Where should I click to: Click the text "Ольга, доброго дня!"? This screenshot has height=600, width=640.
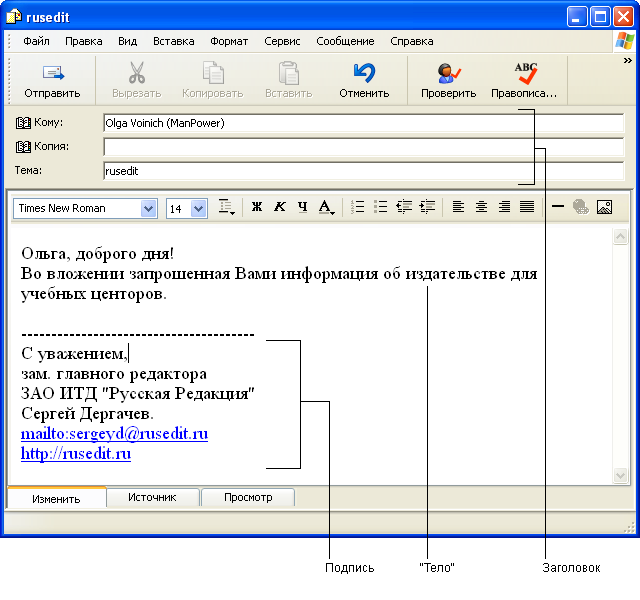(98, 254)
